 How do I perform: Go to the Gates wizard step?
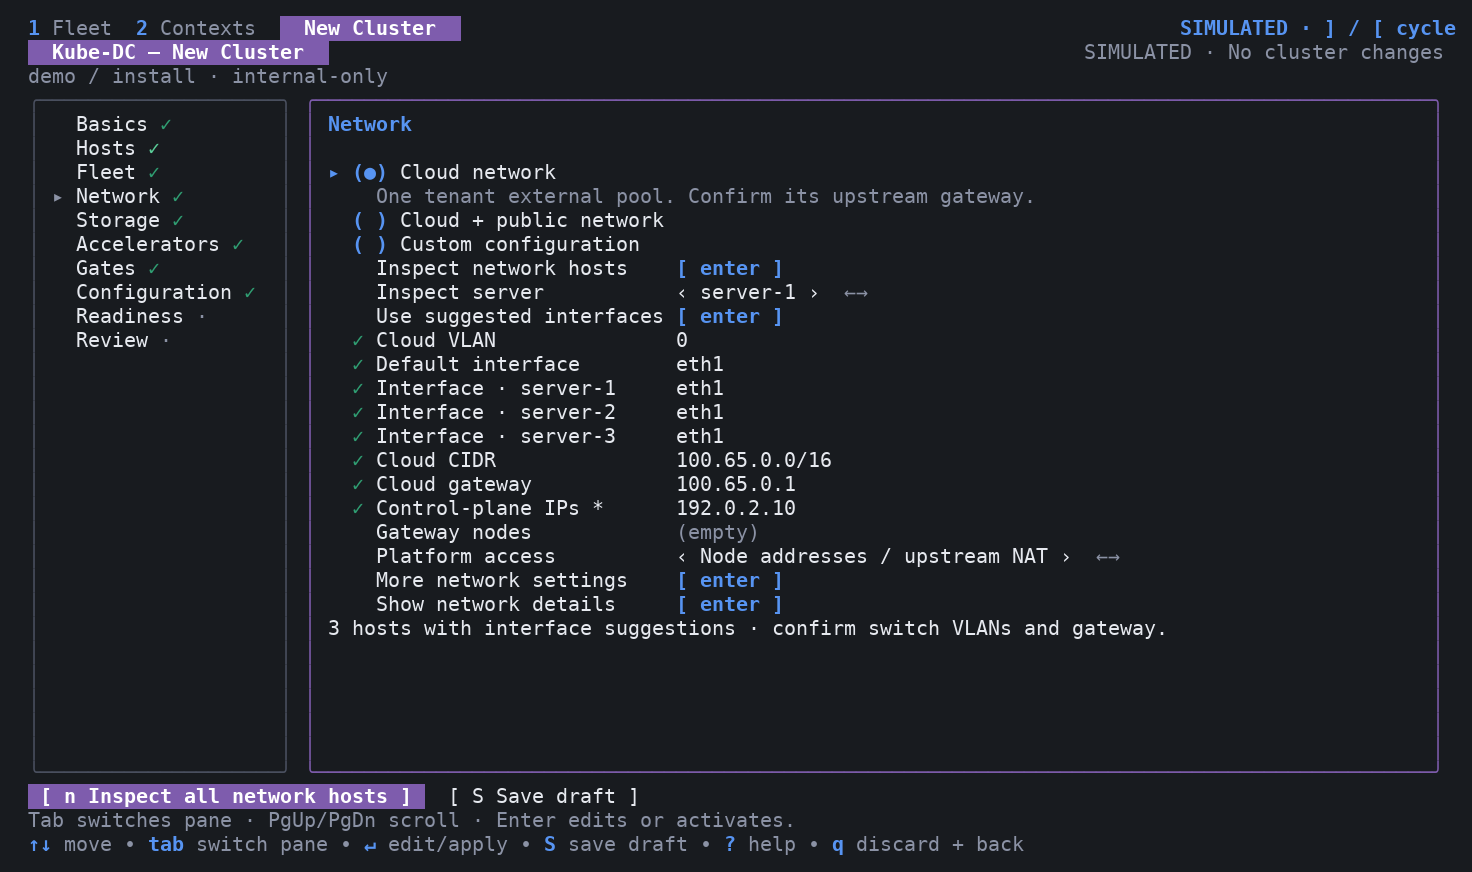click(x=118, y=268)
